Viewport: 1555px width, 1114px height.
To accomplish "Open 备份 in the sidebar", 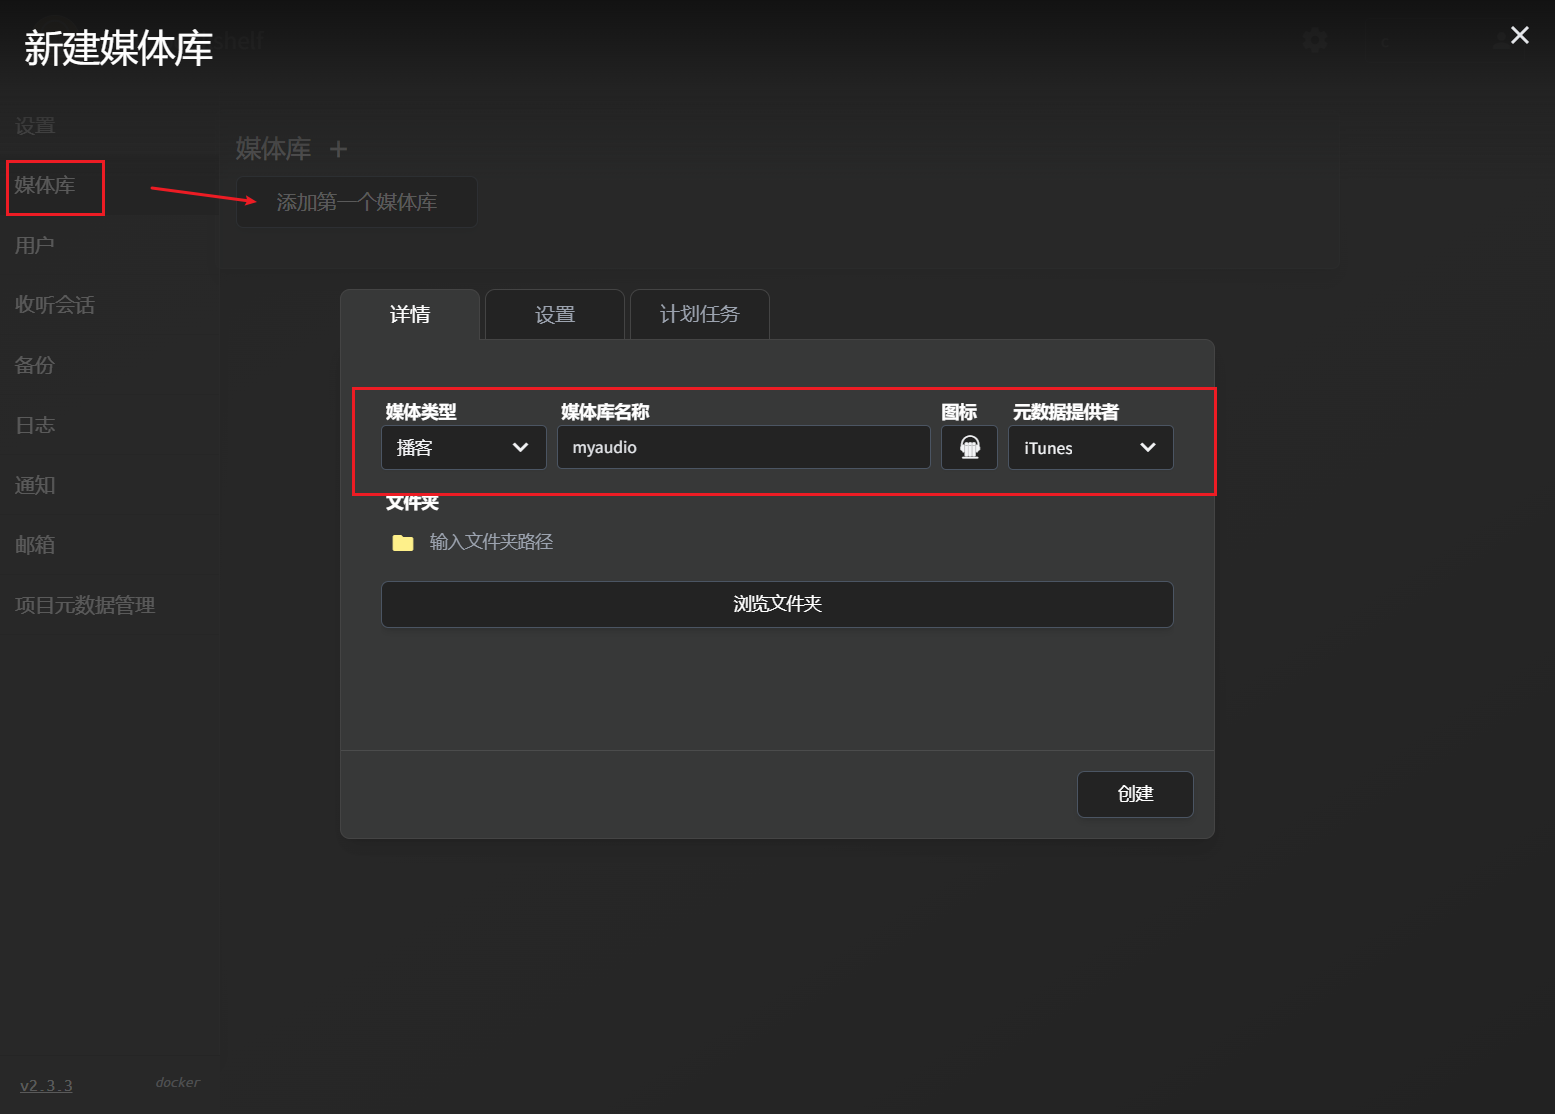I will point(34,365).
